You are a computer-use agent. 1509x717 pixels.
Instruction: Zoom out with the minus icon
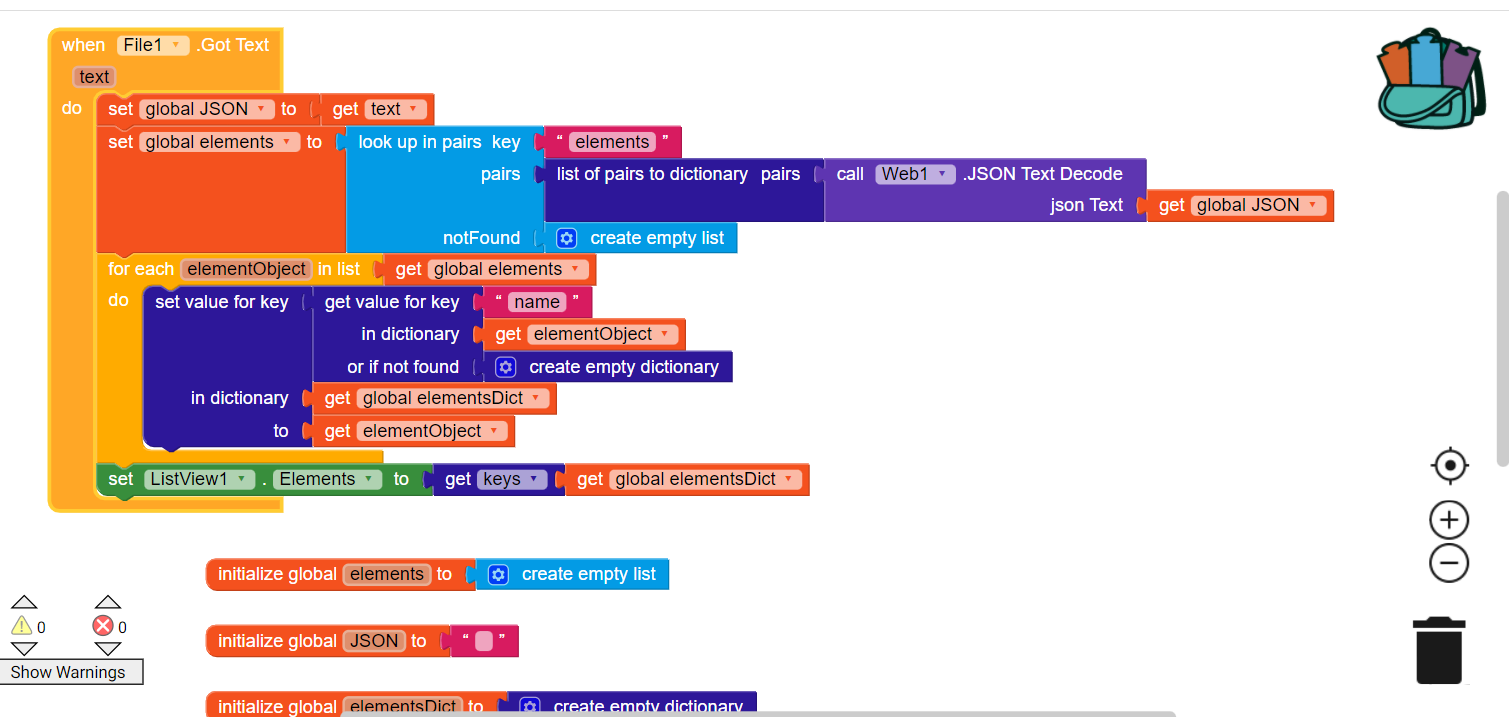(x=1449, y=562)
